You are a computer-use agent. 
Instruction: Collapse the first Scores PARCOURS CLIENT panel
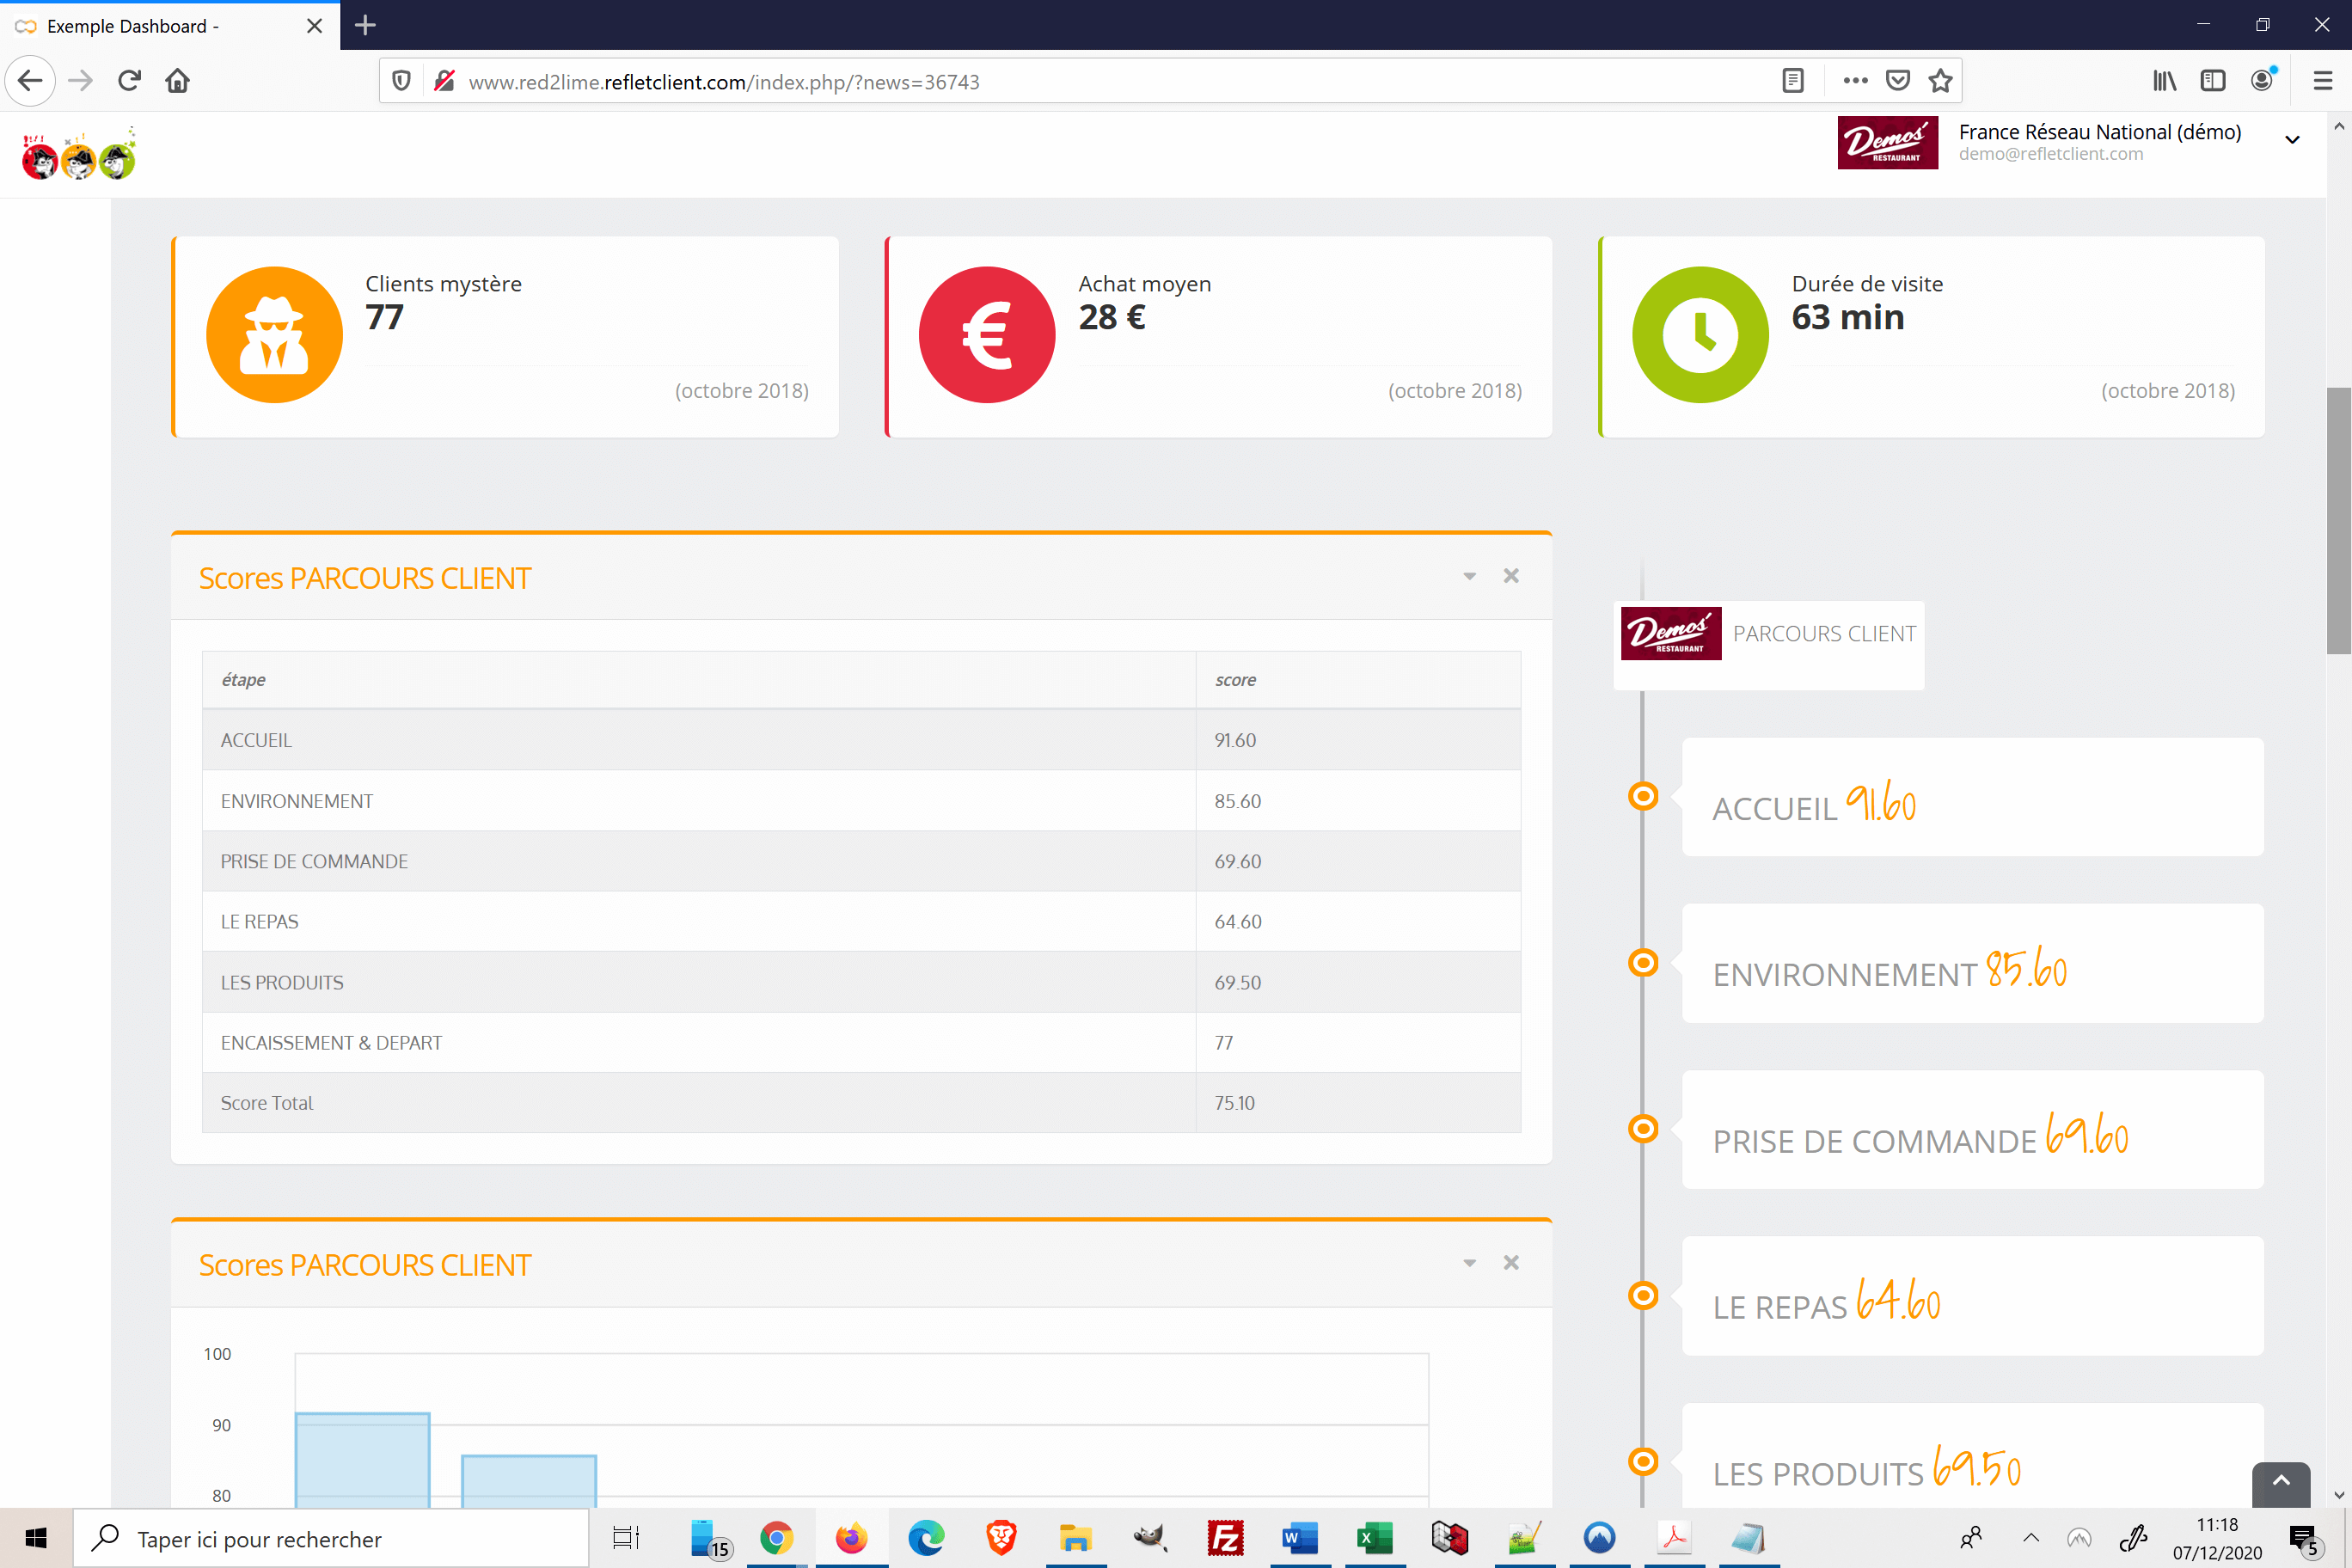(x=1469, y=576)
